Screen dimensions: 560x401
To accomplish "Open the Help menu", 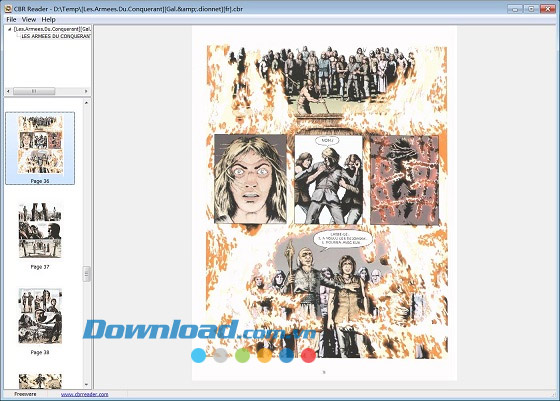I will [x=48, y=19].
